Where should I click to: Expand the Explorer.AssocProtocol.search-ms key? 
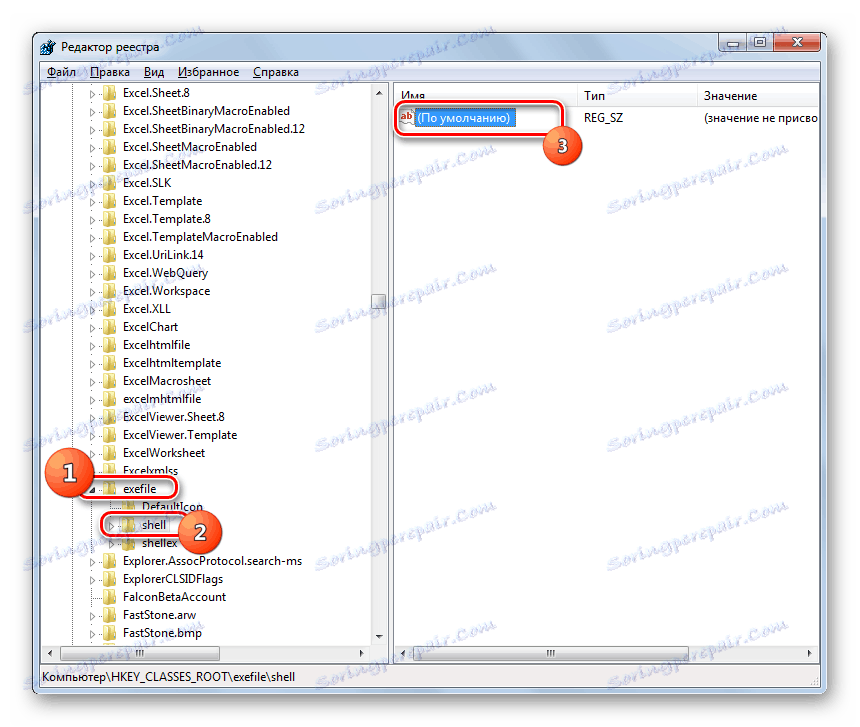(92, 562)
